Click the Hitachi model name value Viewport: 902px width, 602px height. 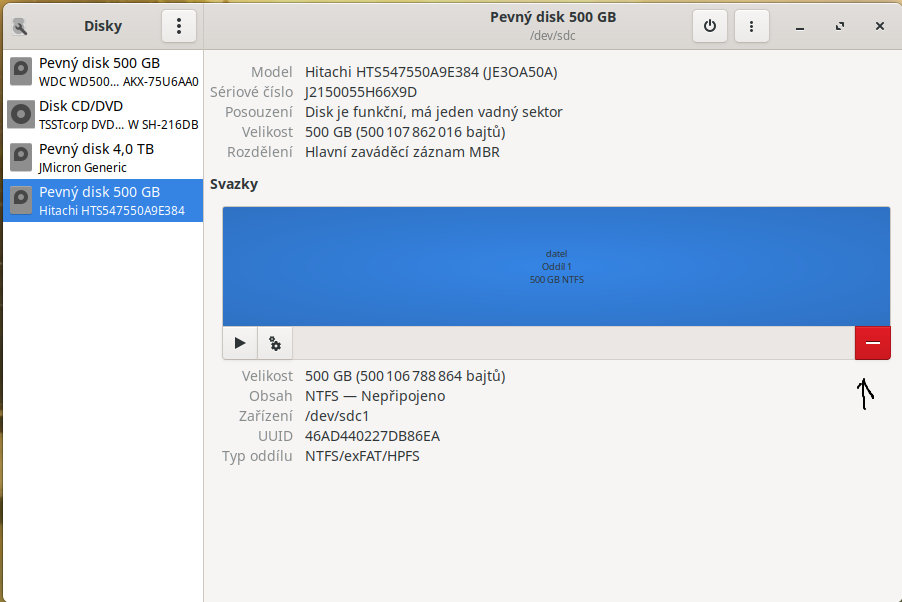coord(431,72)
